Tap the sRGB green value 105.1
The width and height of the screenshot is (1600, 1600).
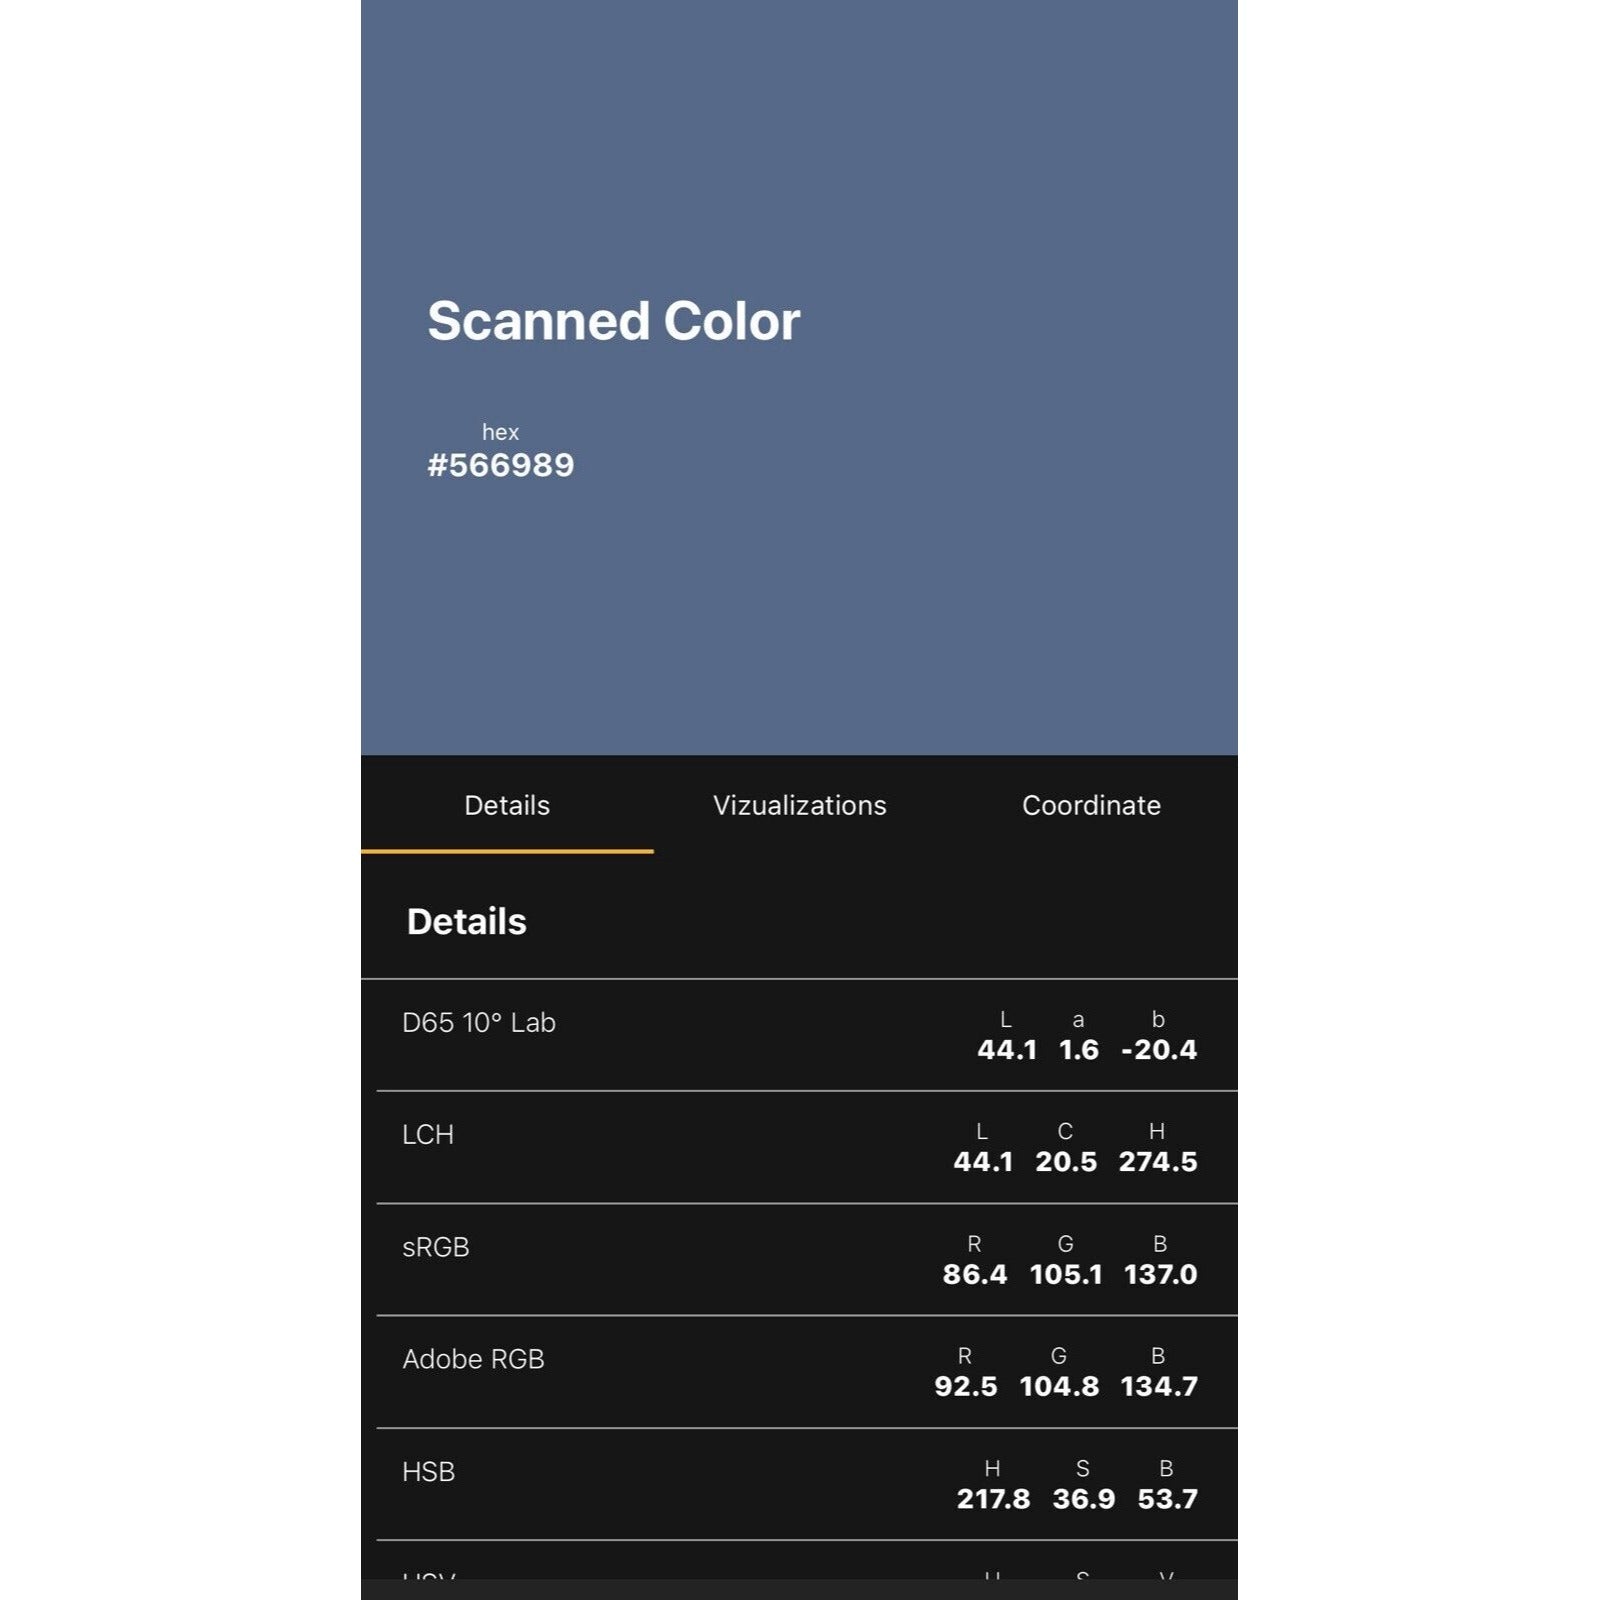pos(1066,1274)
